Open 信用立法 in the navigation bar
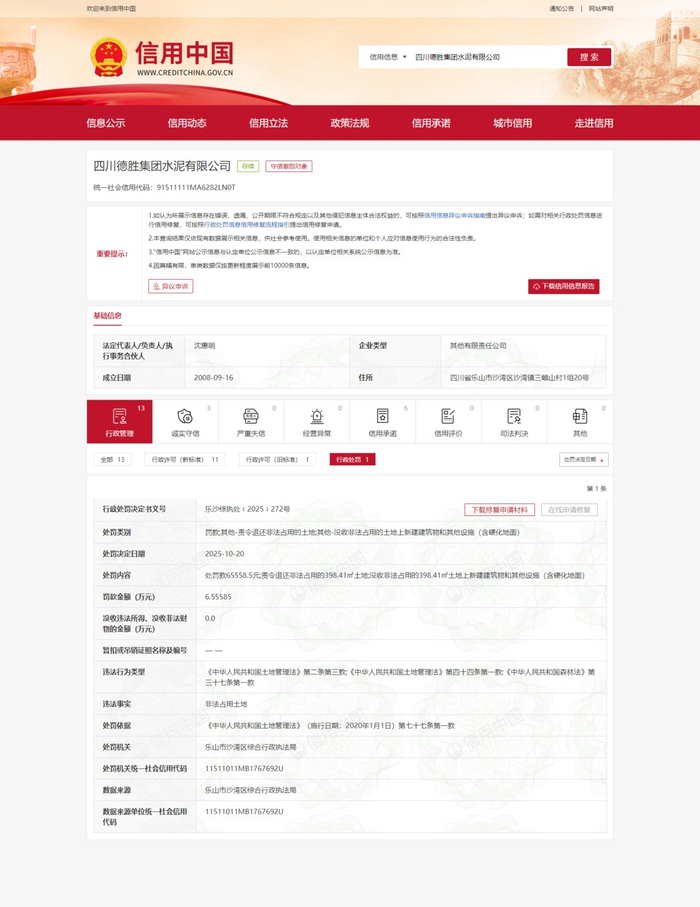The height and width of the screenshot is (907, 700). coord(268,123)
